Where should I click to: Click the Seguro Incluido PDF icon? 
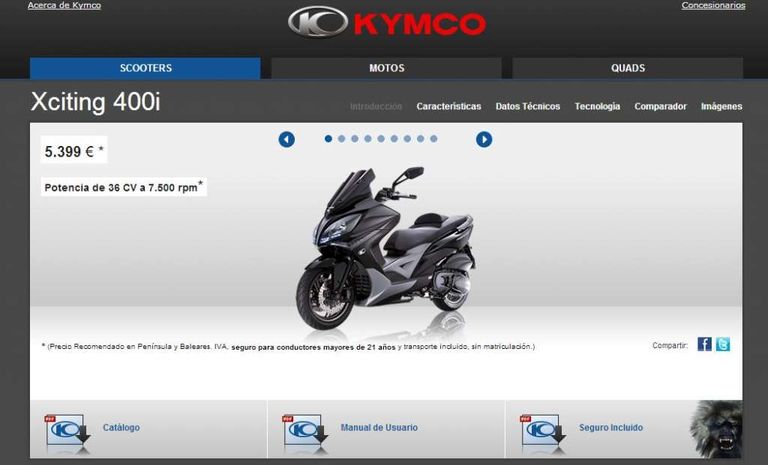coord(543,430)
